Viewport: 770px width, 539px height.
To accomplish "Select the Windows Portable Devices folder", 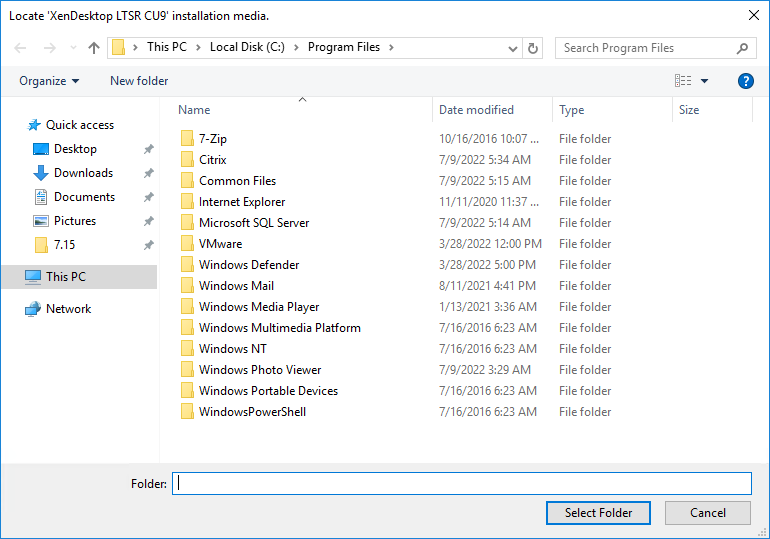I will [268, 391].
